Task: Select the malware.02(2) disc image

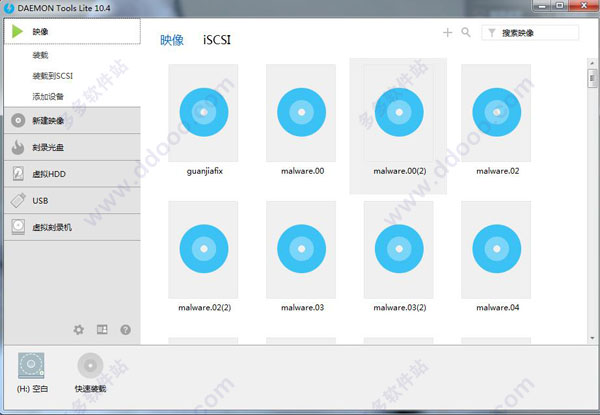Action: tap(203, 249)
